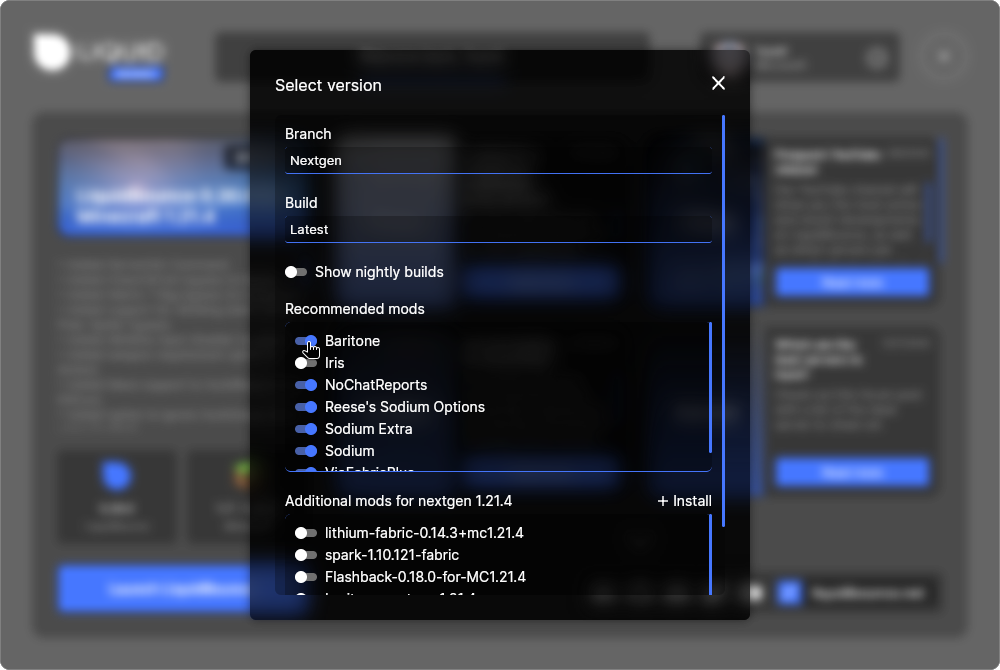Image resolution: width=1000 pixels, height=670 pixels.
Task: Disable the Sodium Extra mod
Action: (306, 429)
